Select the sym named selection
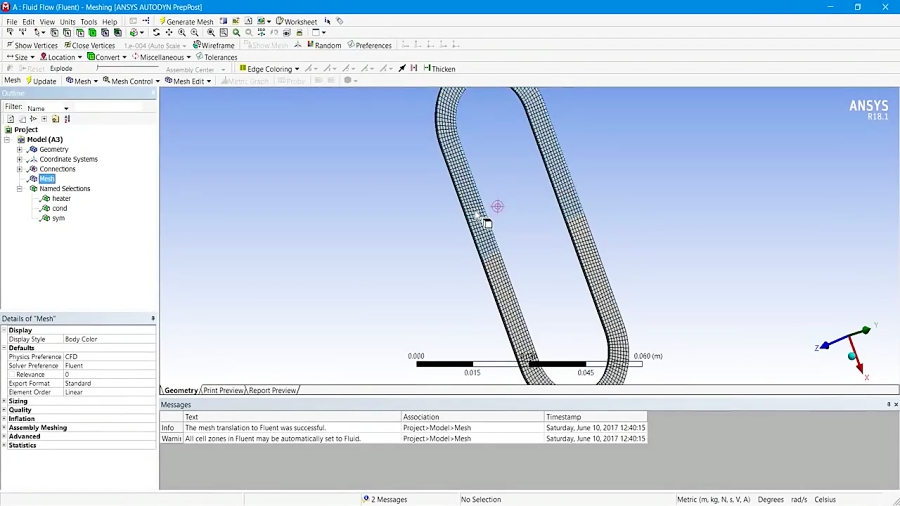The image size is (900, 506). (x=58, y=218)
